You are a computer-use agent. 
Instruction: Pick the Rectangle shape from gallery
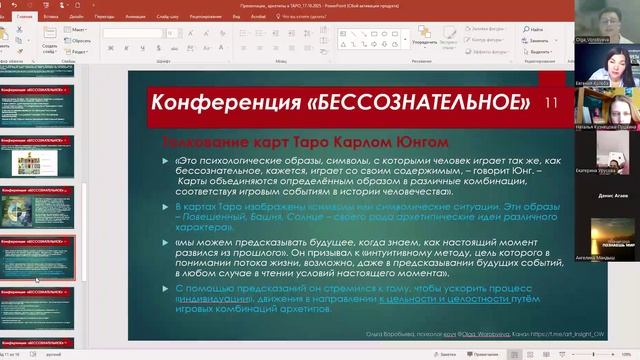[374, 33]
